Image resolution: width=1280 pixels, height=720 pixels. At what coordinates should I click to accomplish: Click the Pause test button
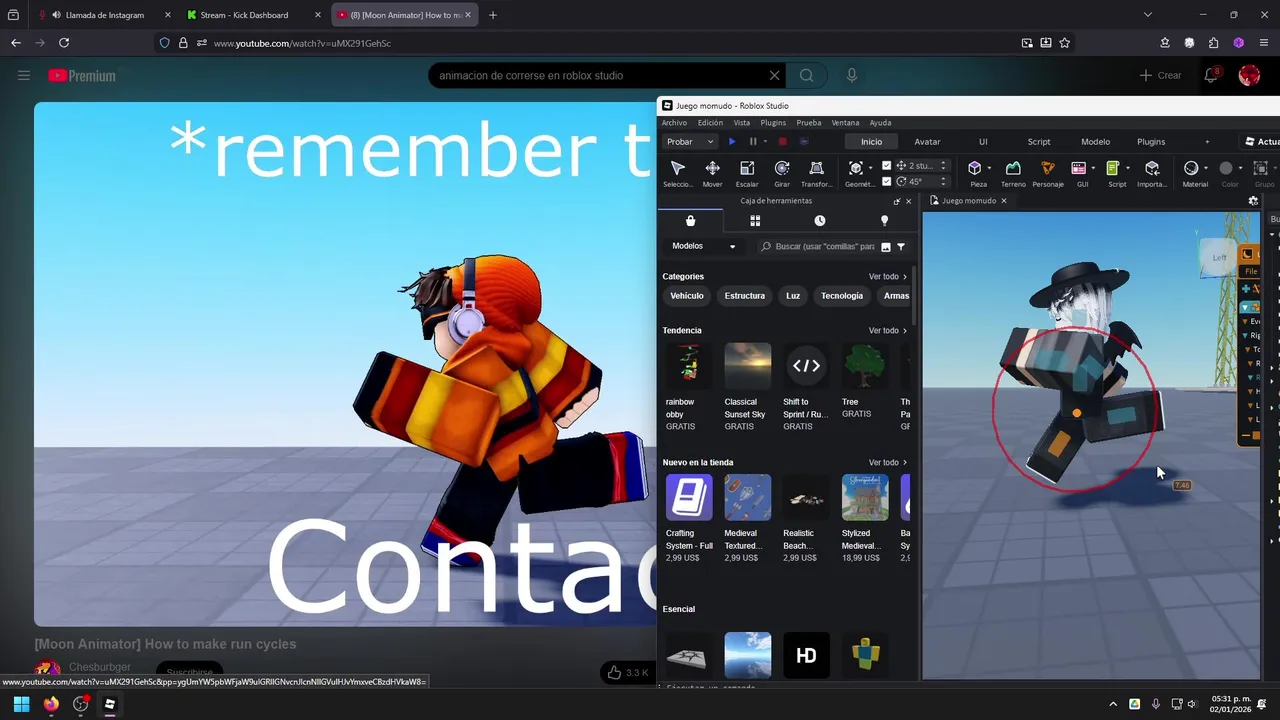coord(753,142)
